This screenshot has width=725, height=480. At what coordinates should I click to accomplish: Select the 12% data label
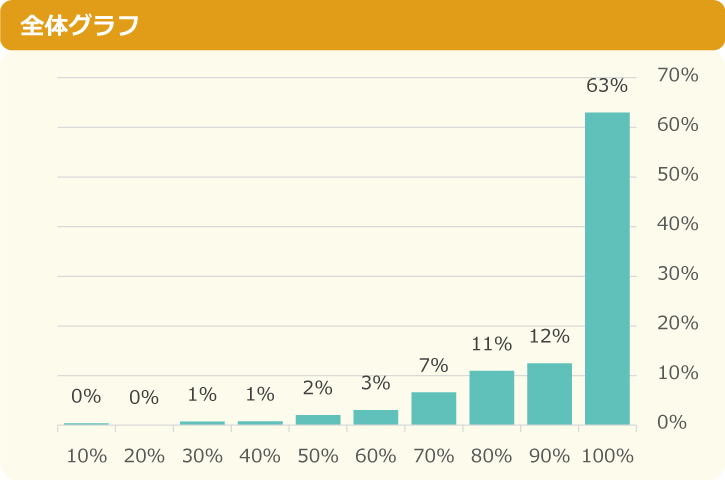pos(549,336)
